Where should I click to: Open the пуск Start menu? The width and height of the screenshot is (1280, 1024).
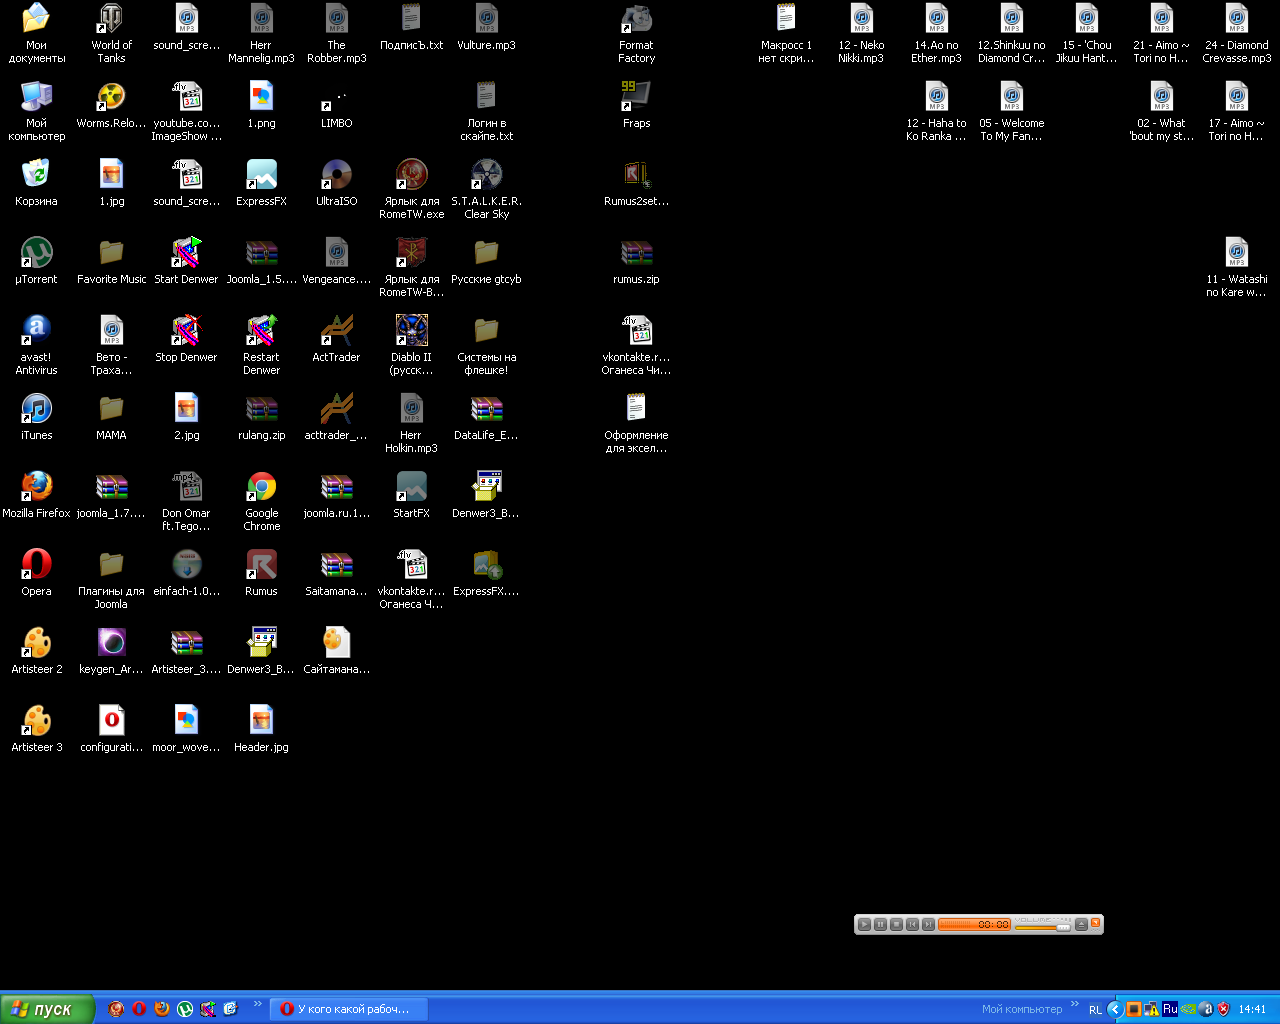[x=47, y=1009]
